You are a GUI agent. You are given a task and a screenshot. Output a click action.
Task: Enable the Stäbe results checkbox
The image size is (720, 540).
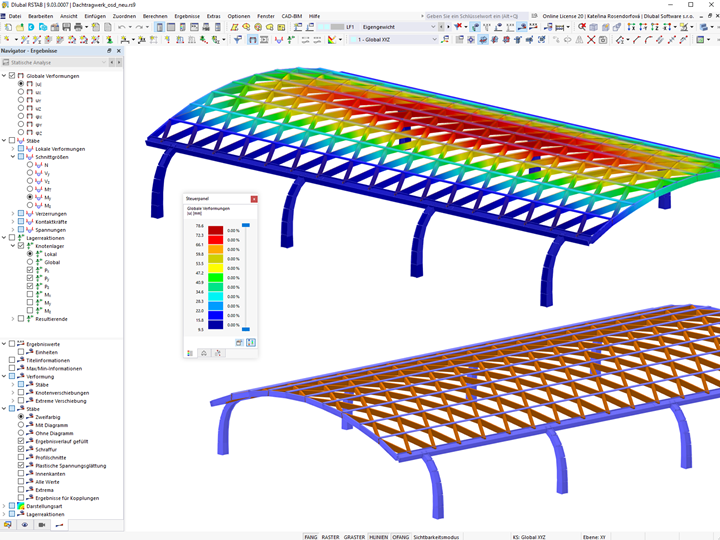tap(12, 141)
